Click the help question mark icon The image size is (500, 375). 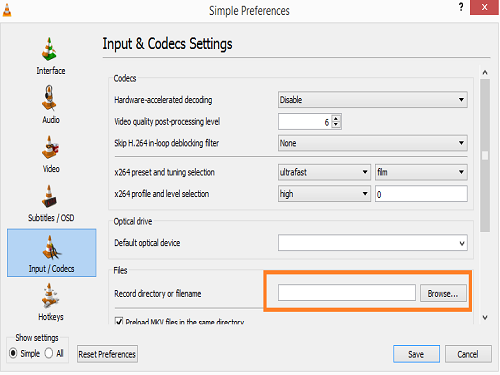point(461,7)
